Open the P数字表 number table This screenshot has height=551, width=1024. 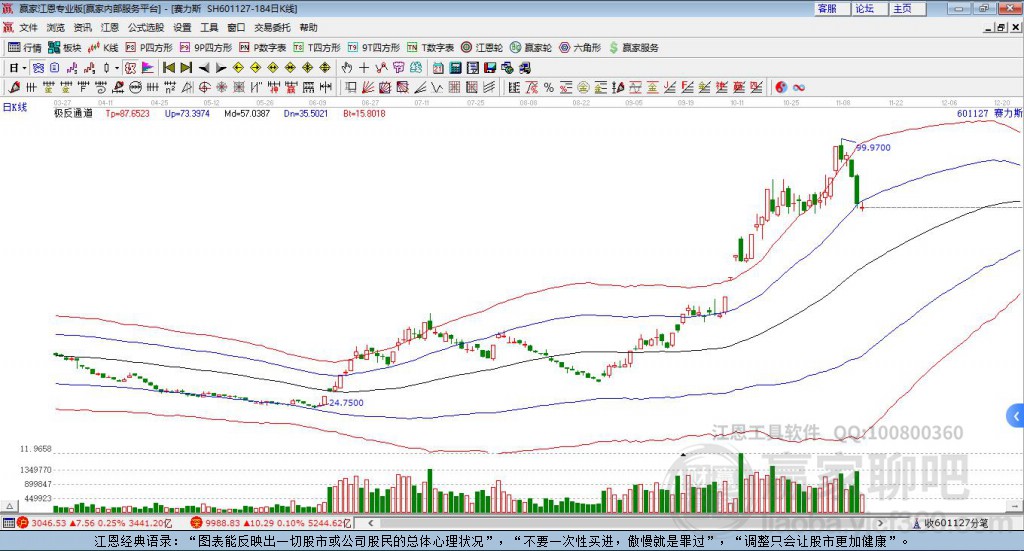pyautogui.click(x=263, y=48)
